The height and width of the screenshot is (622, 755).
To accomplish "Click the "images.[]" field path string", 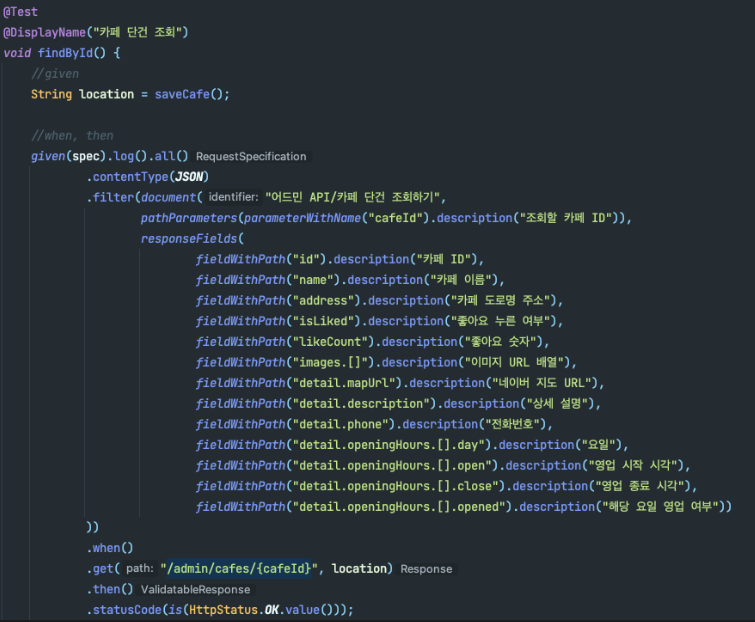I will click(x=333, y=363).
